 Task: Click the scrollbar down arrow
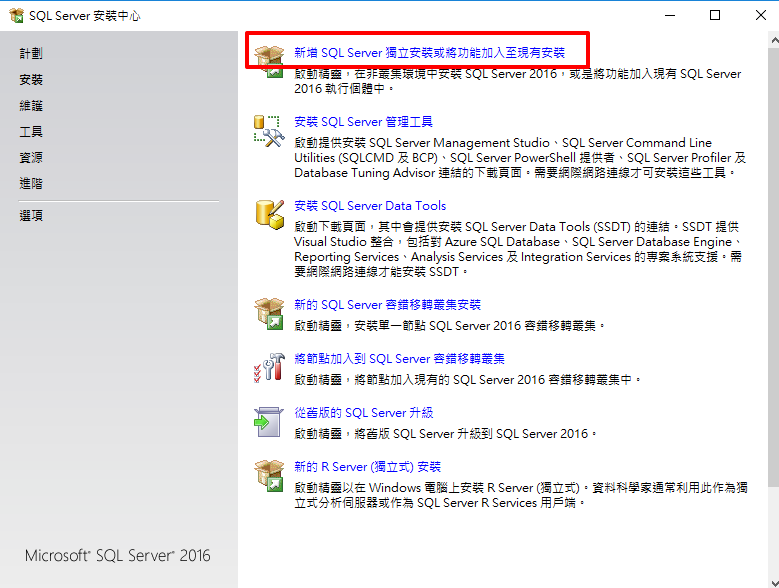(x=774, y=582)
